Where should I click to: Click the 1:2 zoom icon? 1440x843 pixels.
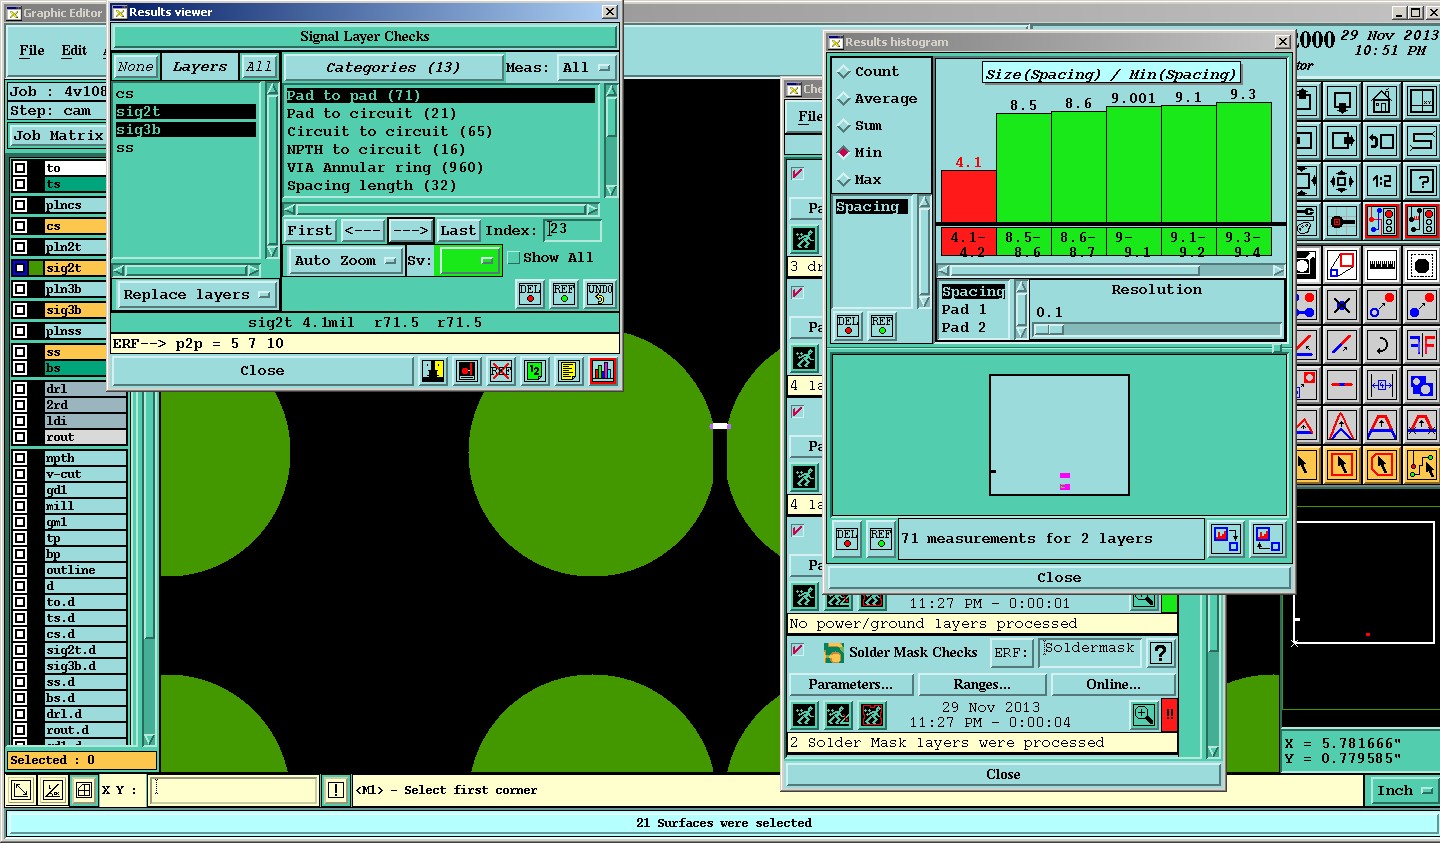[1381, 181]
